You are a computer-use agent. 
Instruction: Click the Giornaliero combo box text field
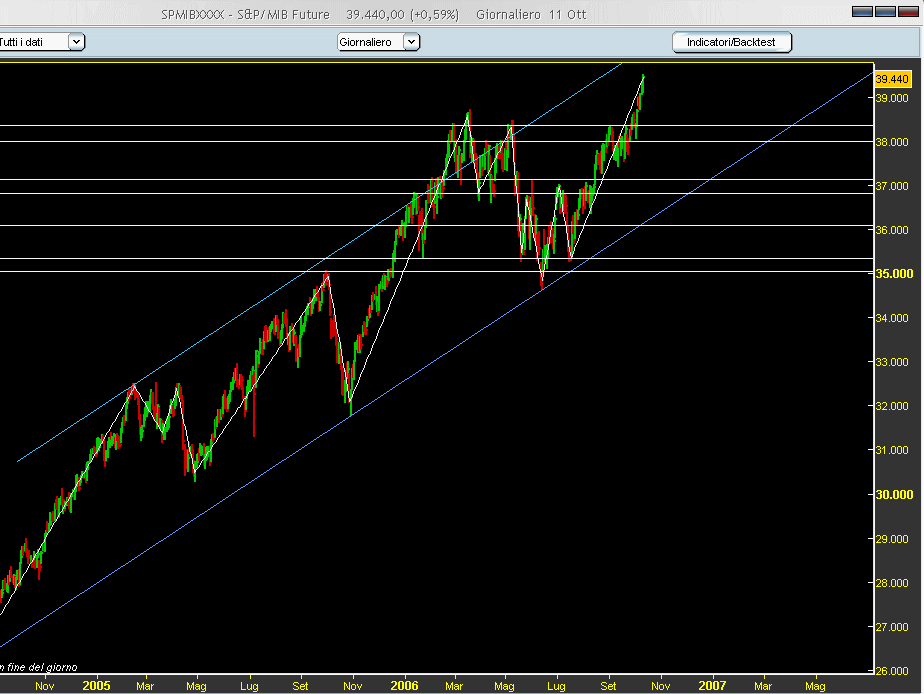pos(371,42)
